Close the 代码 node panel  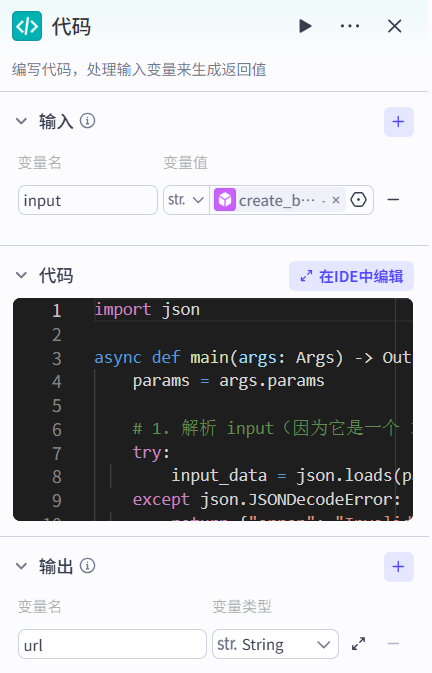click(394, 26)
